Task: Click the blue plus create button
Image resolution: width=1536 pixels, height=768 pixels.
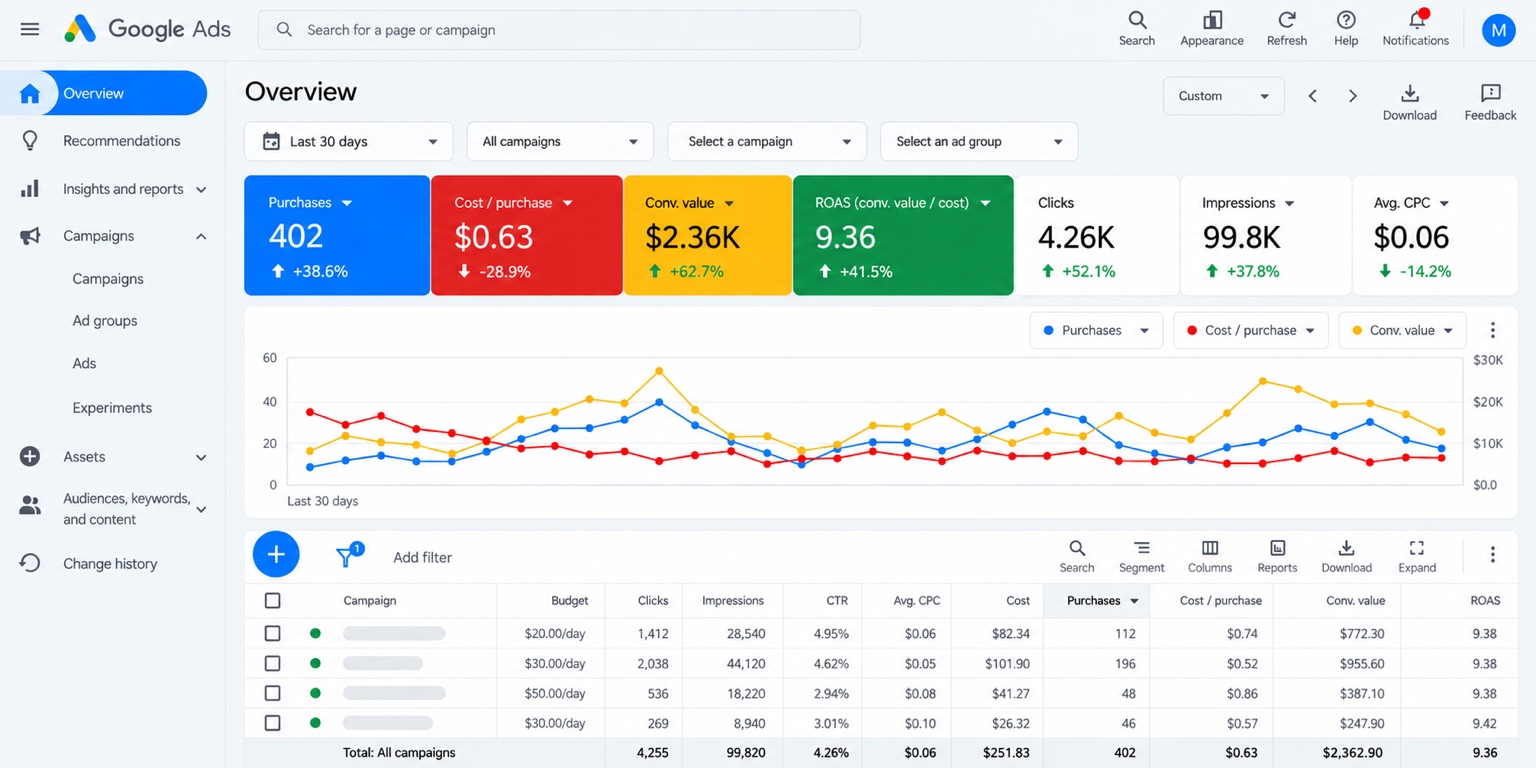Action: tap(276, 554)
